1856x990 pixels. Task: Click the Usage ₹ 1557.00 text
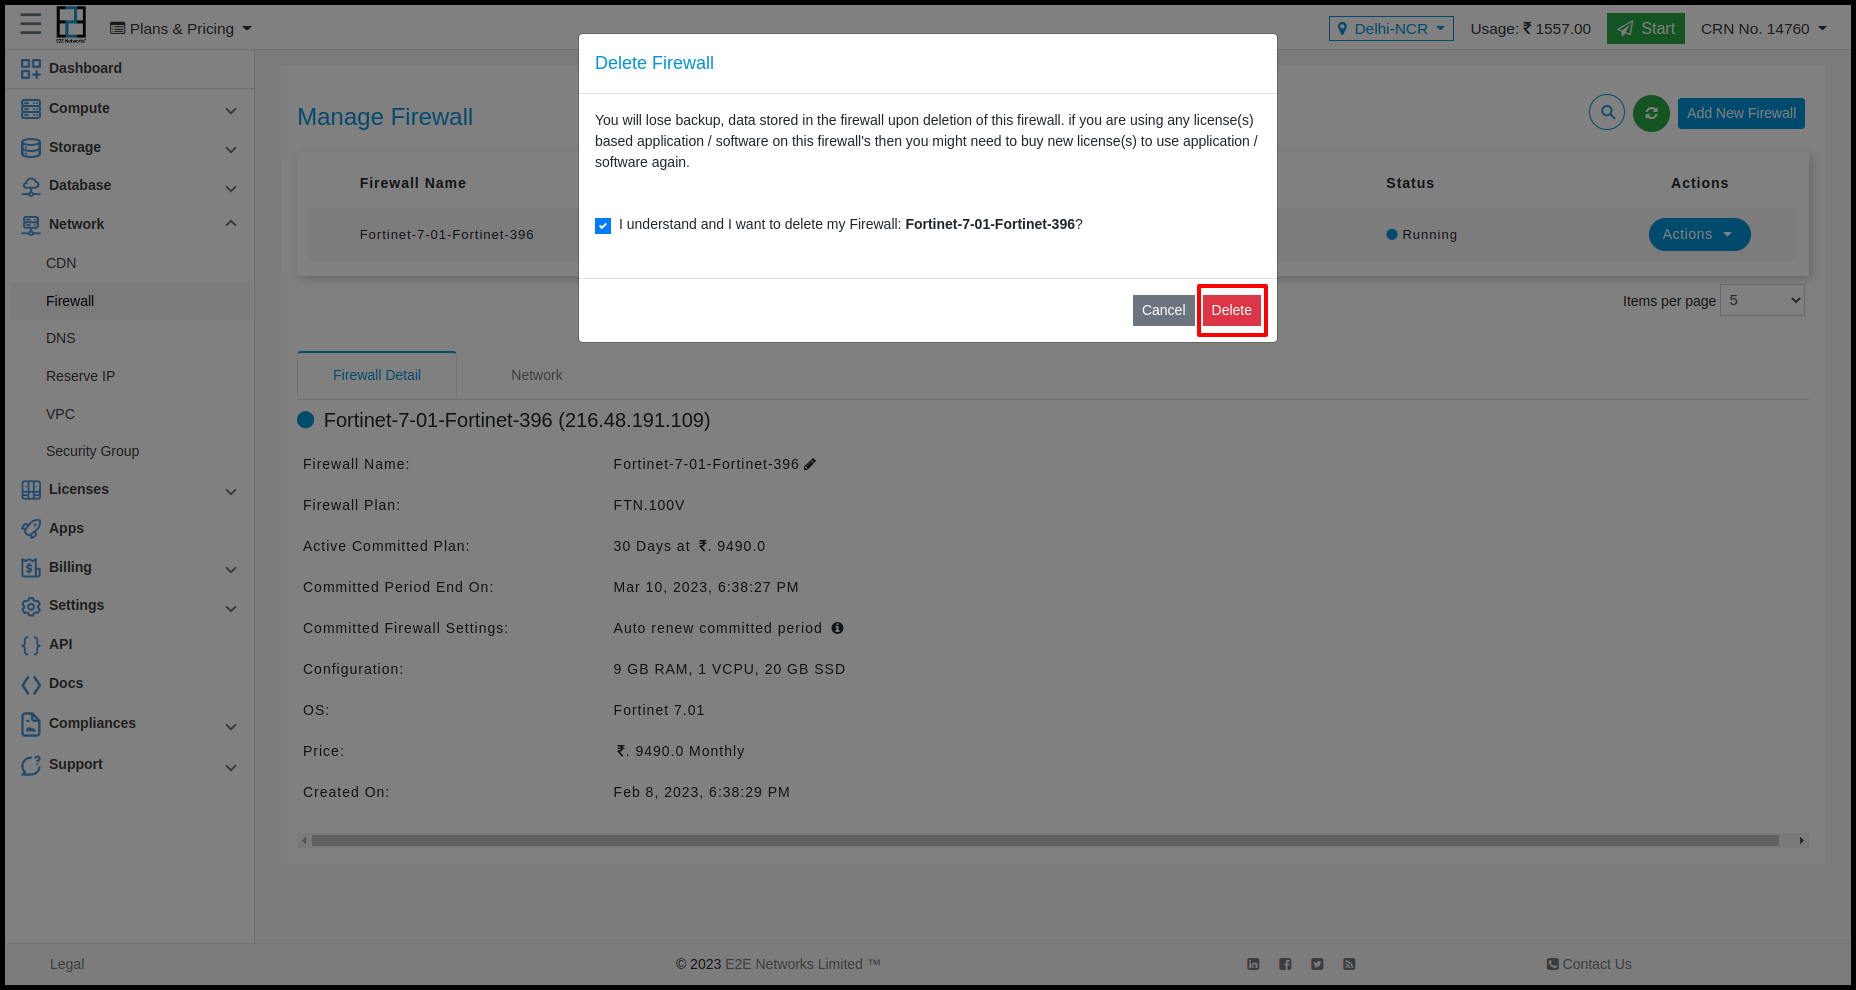1530,28
